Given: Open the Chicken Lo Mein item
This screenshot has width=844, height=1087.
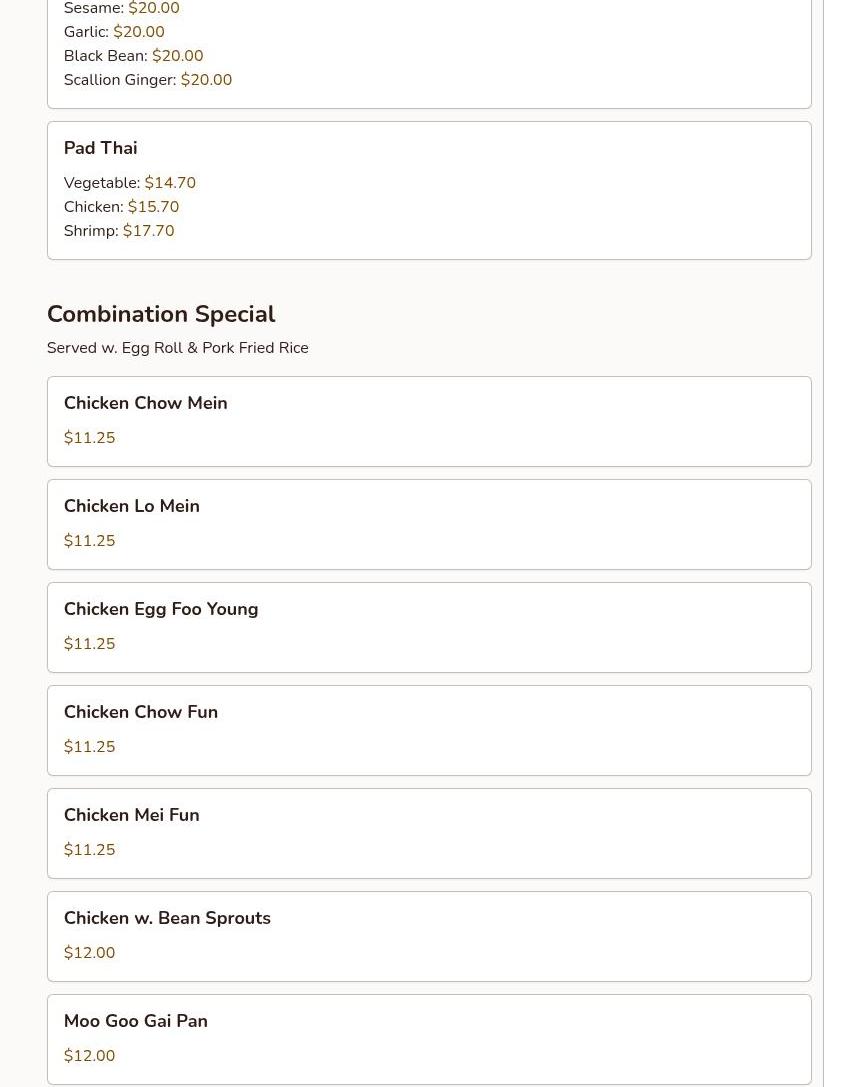Looking at the screenshot, I should [x=131, y=507].
